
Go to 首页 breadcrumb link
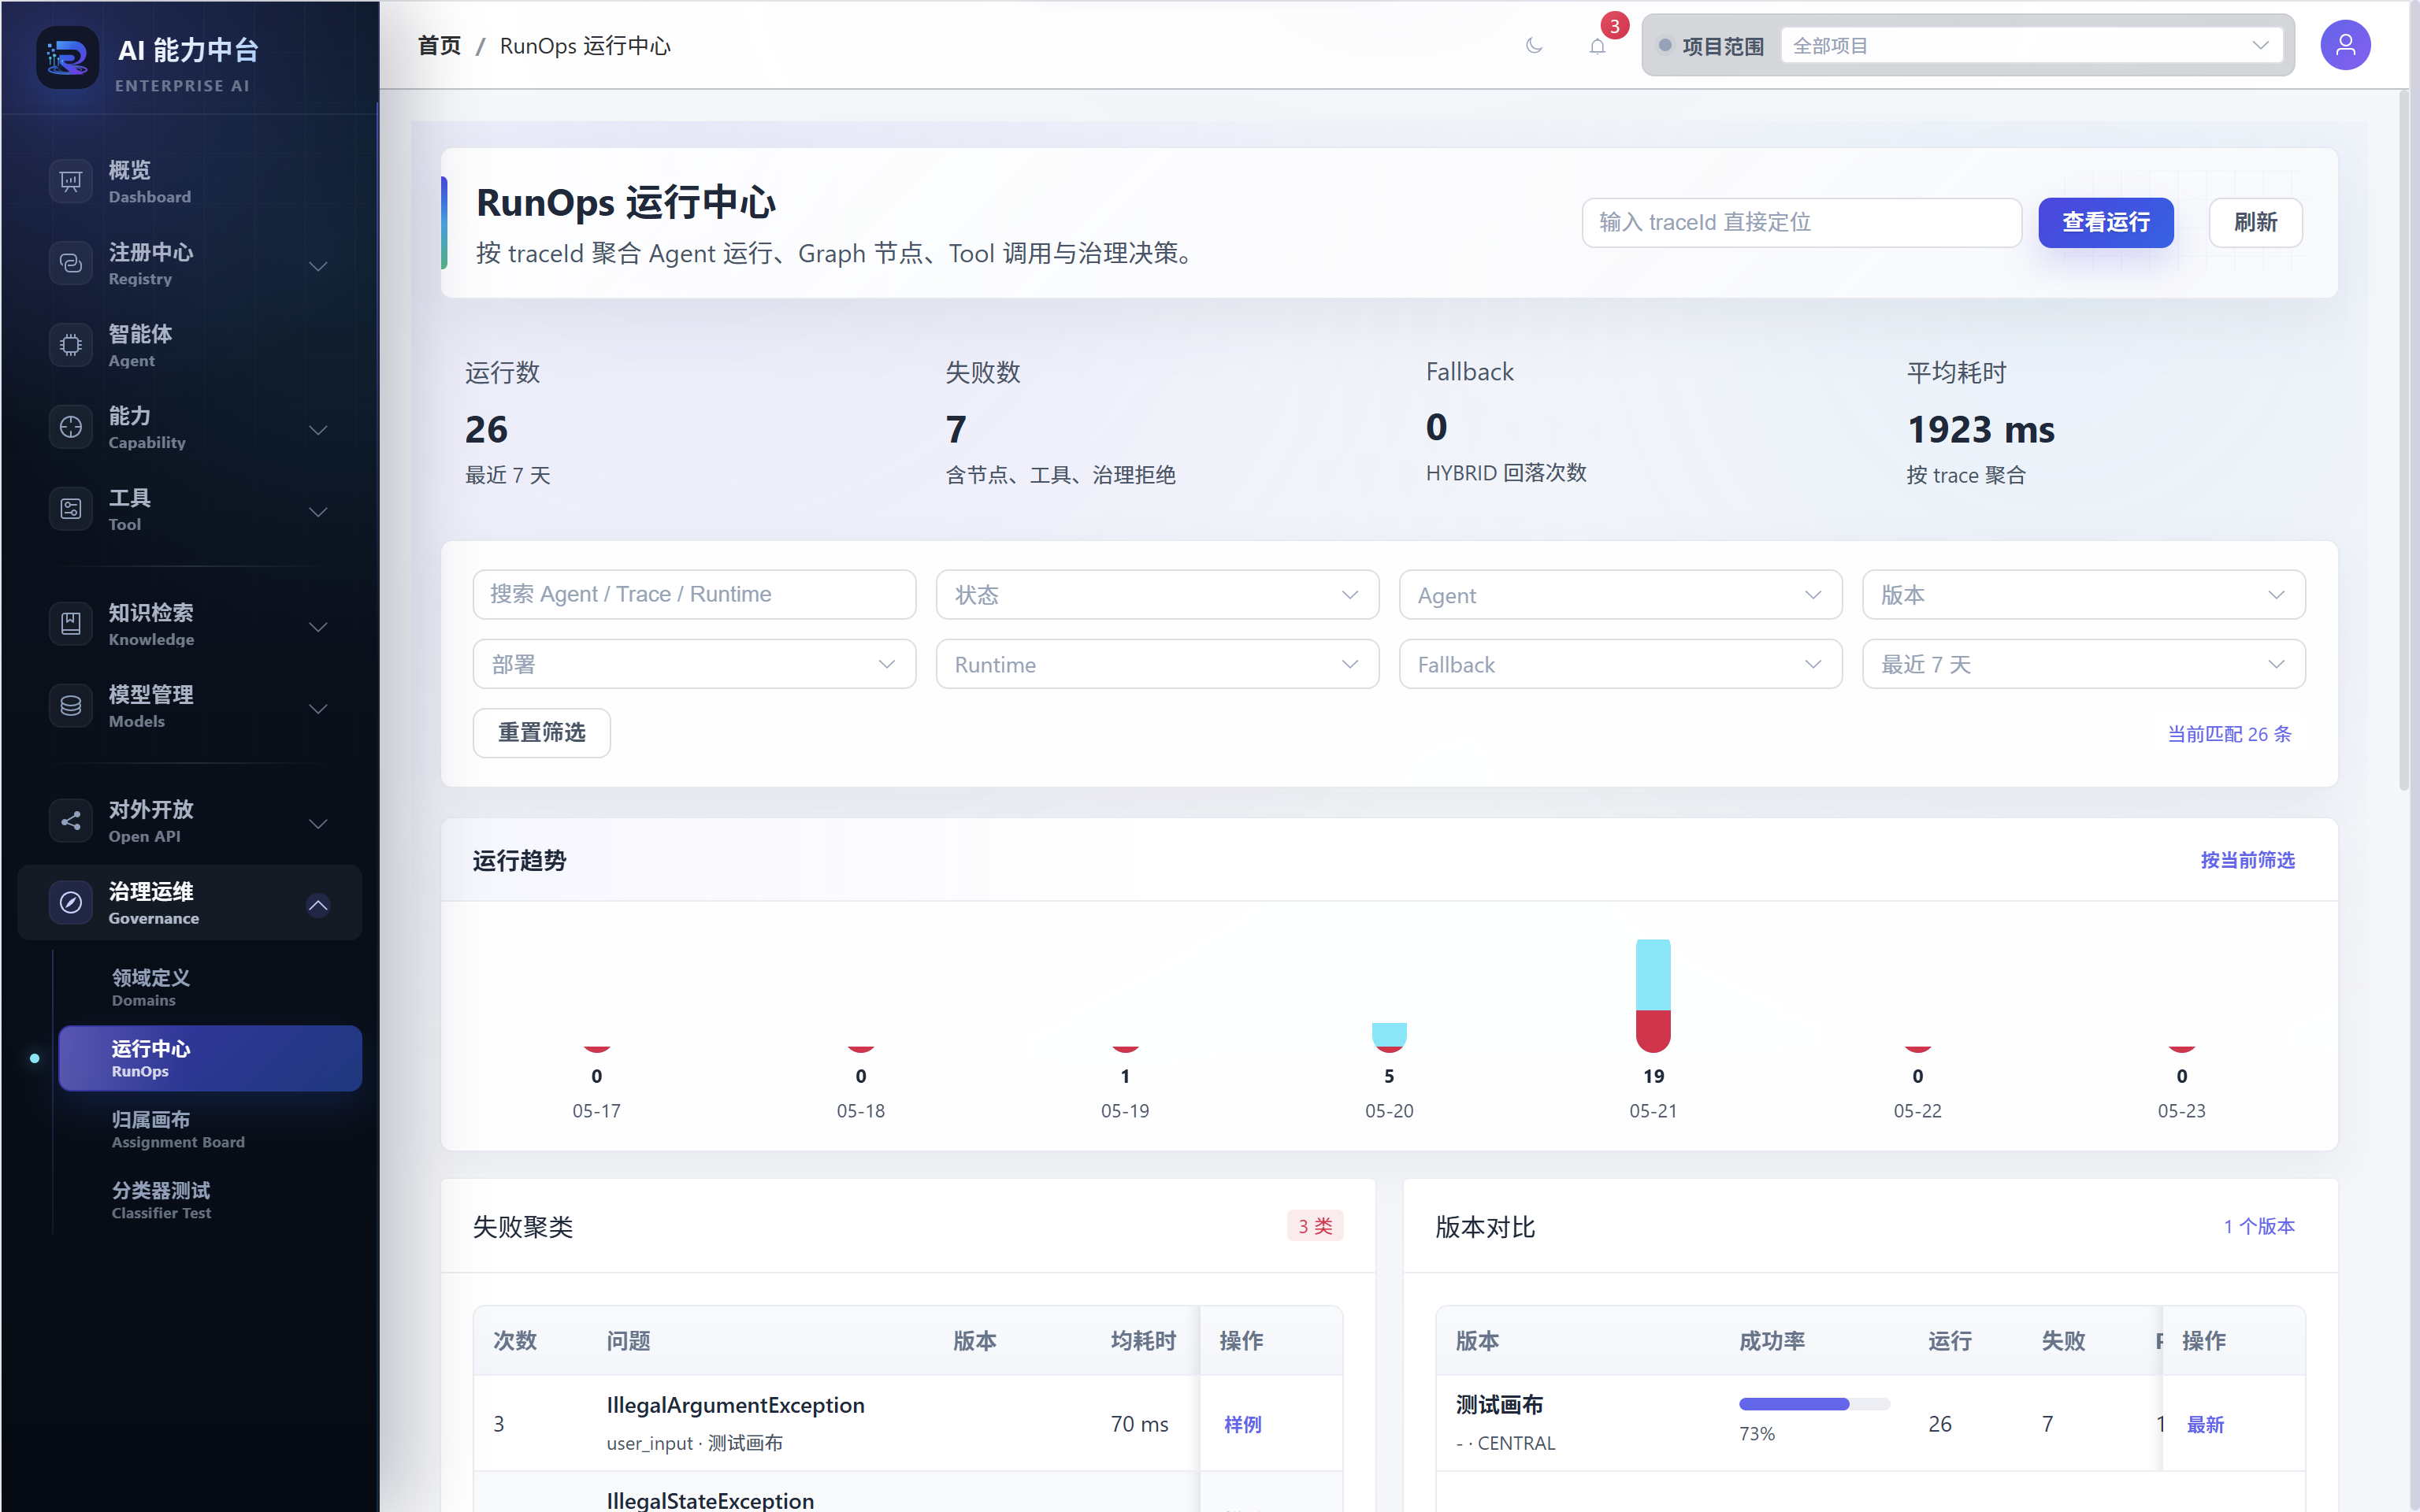pyautogui.click(x=439, y=46)
